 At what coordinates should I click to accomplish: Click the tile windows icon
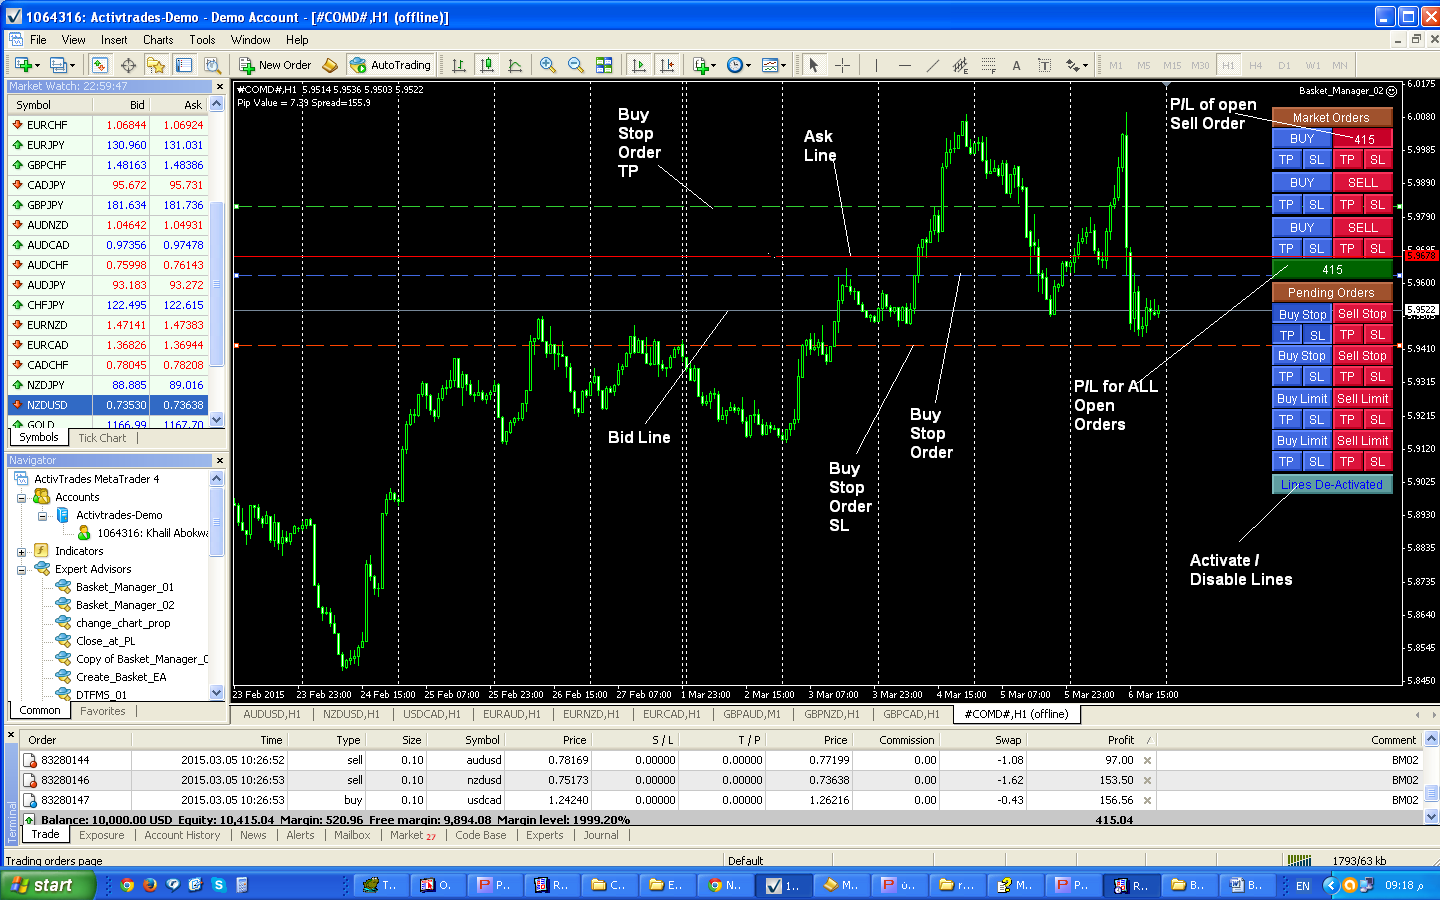point(604,65)
